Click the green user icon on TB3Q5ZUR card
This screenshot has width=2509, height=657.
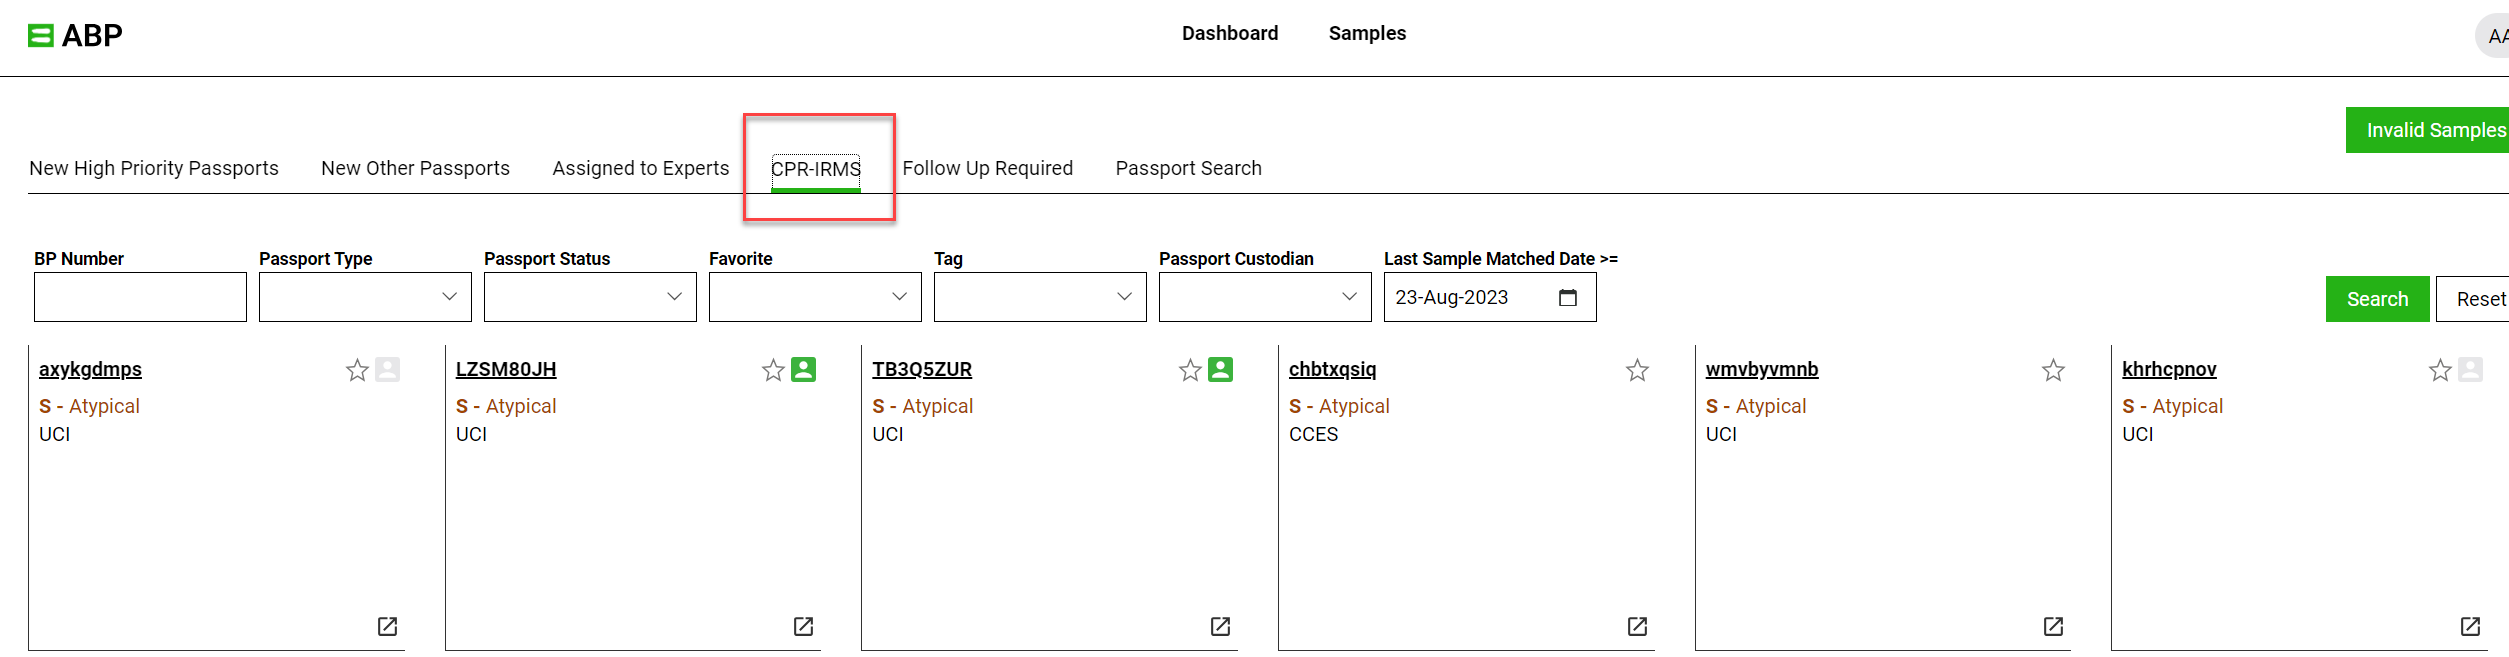coord(1220,370)
